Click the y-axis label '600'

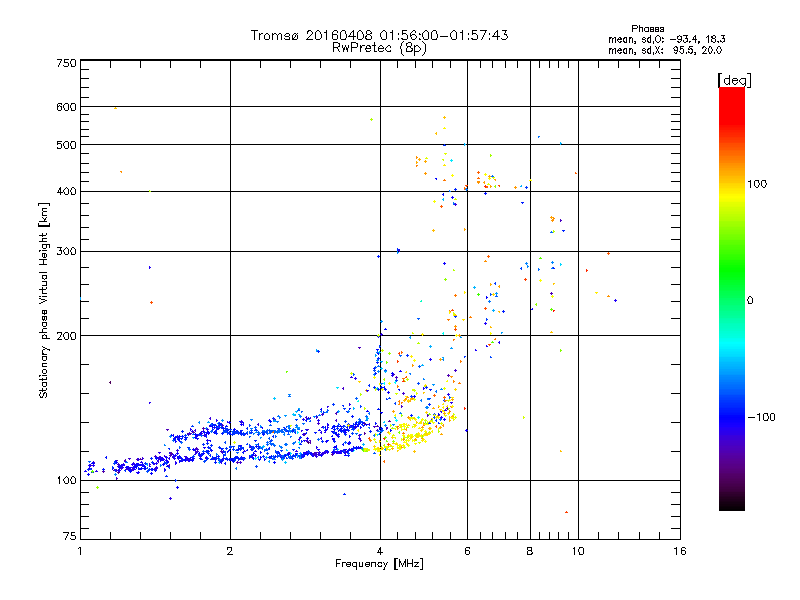(x=66, y=107)
